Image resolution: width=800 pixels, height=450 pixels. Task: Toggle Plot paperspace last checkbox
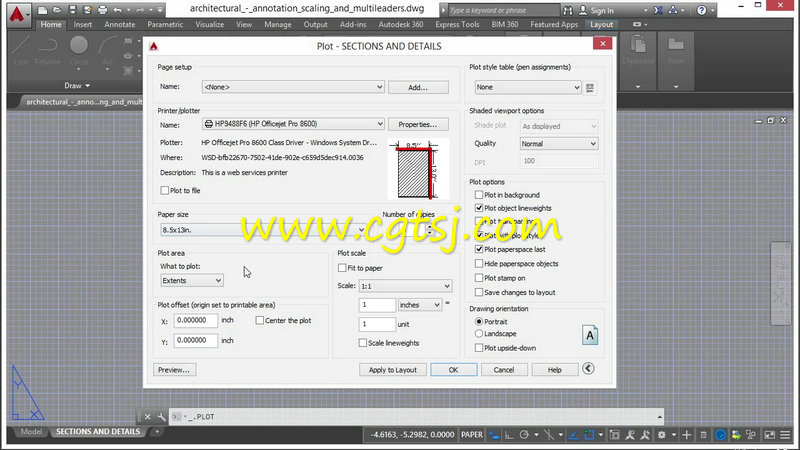click(x=479, y=249)
